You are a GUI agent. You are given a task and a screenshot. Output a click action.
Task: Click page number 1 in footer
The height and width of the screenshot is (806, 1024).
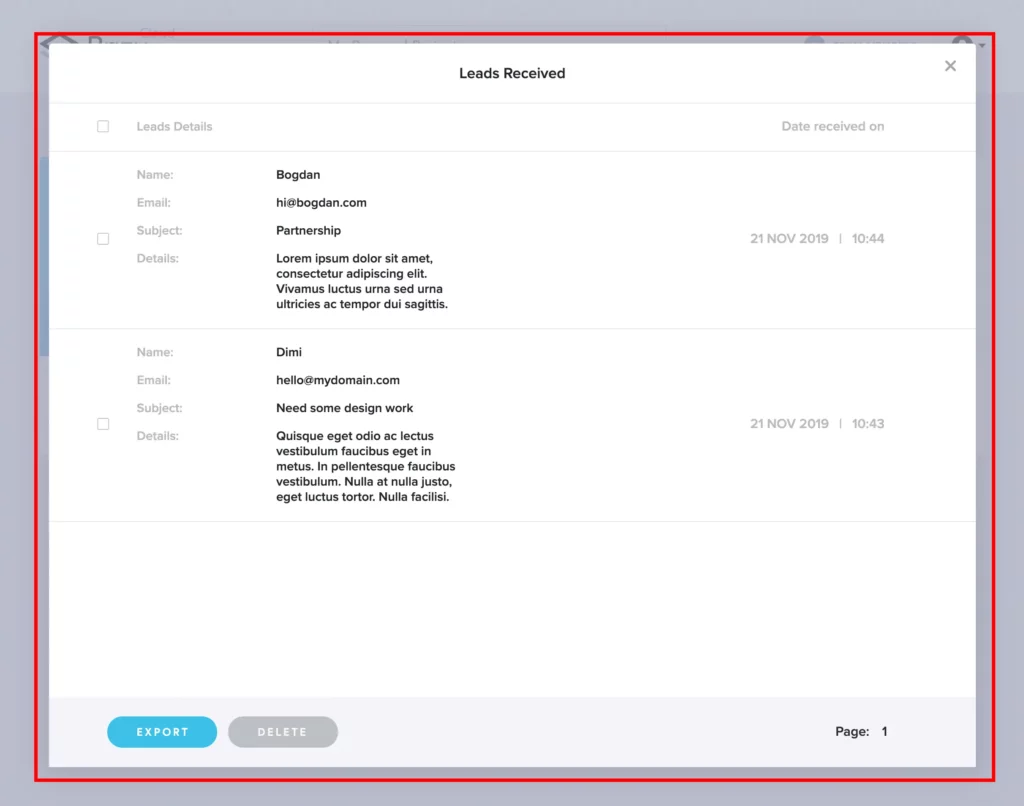[x=884, y=732]
